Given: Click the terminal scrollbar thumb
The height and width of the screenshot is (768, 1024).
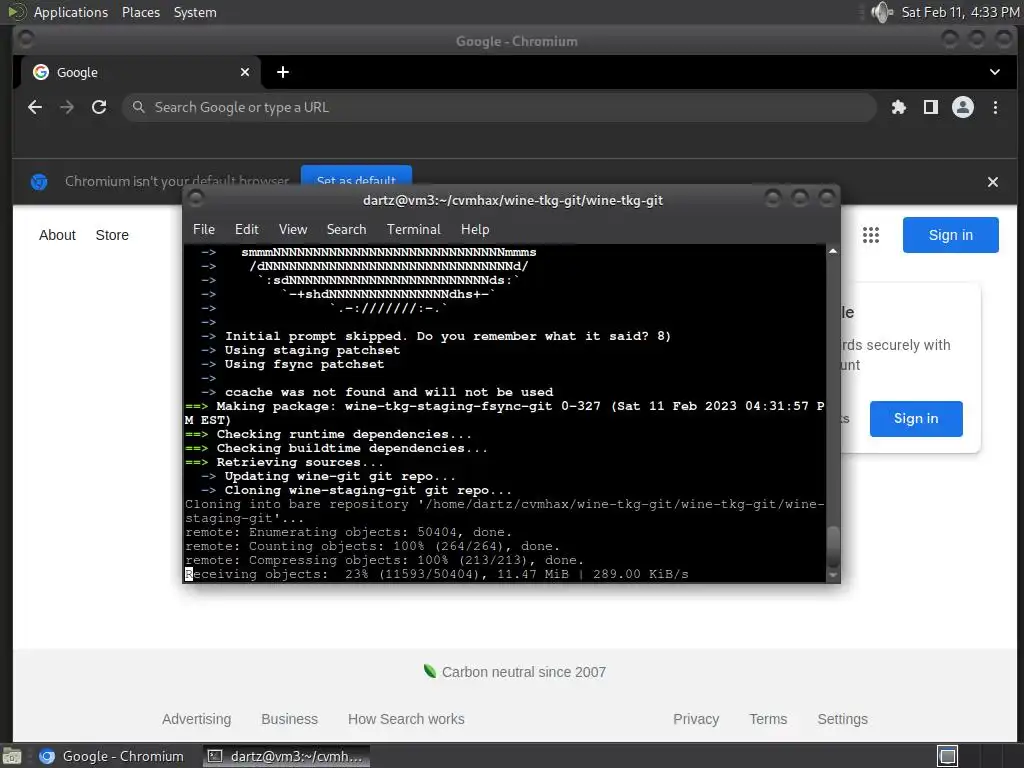Looking at the screenshot, I should (833, 546).
